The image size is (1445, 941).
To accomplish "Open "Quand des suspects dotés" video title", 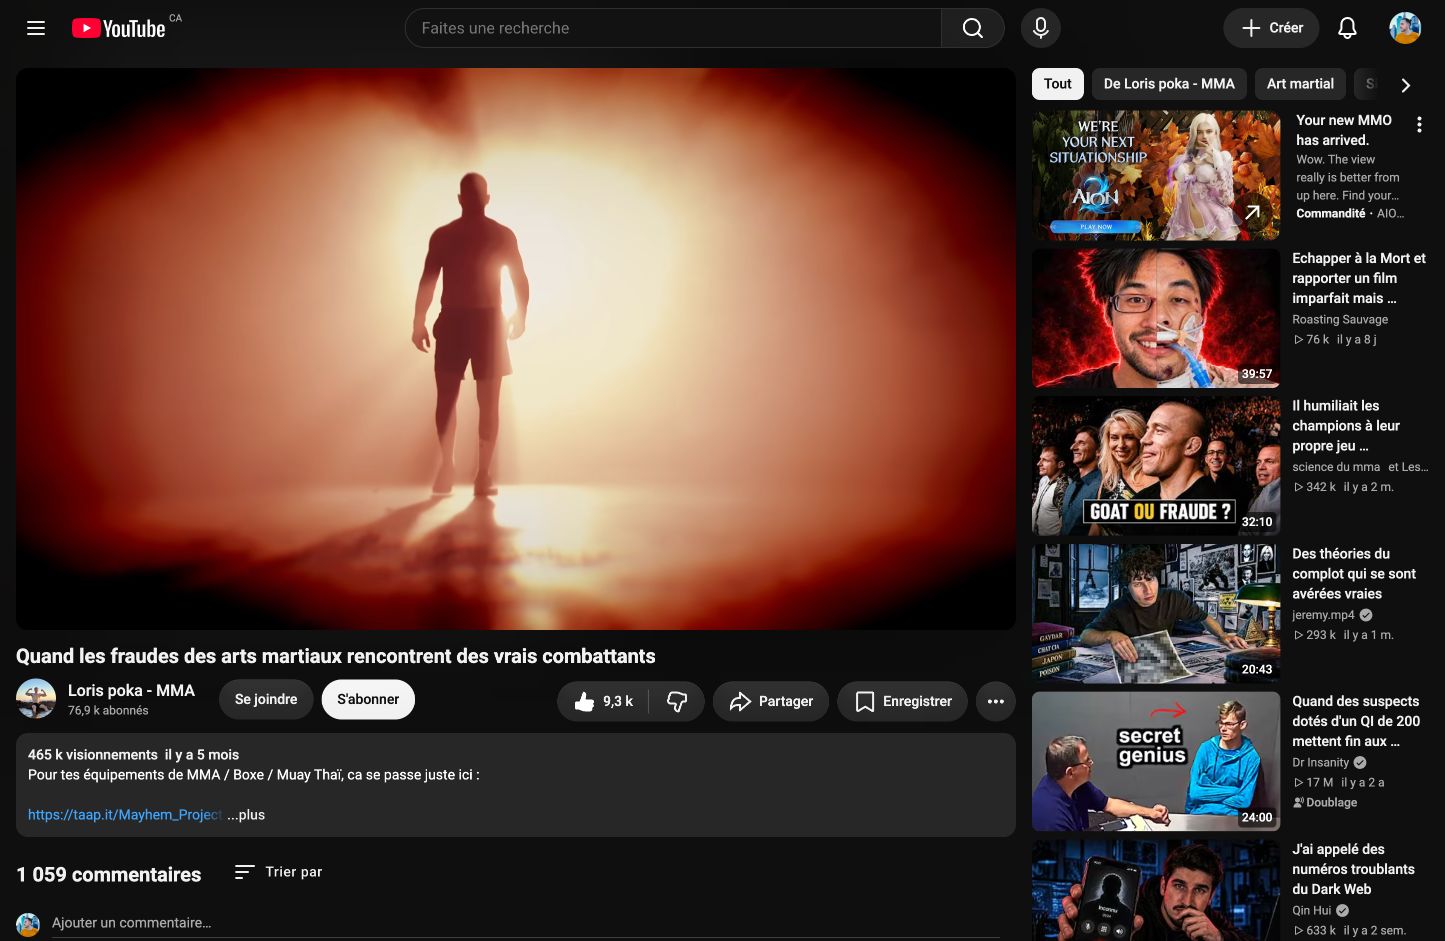I will (1356, 721).
